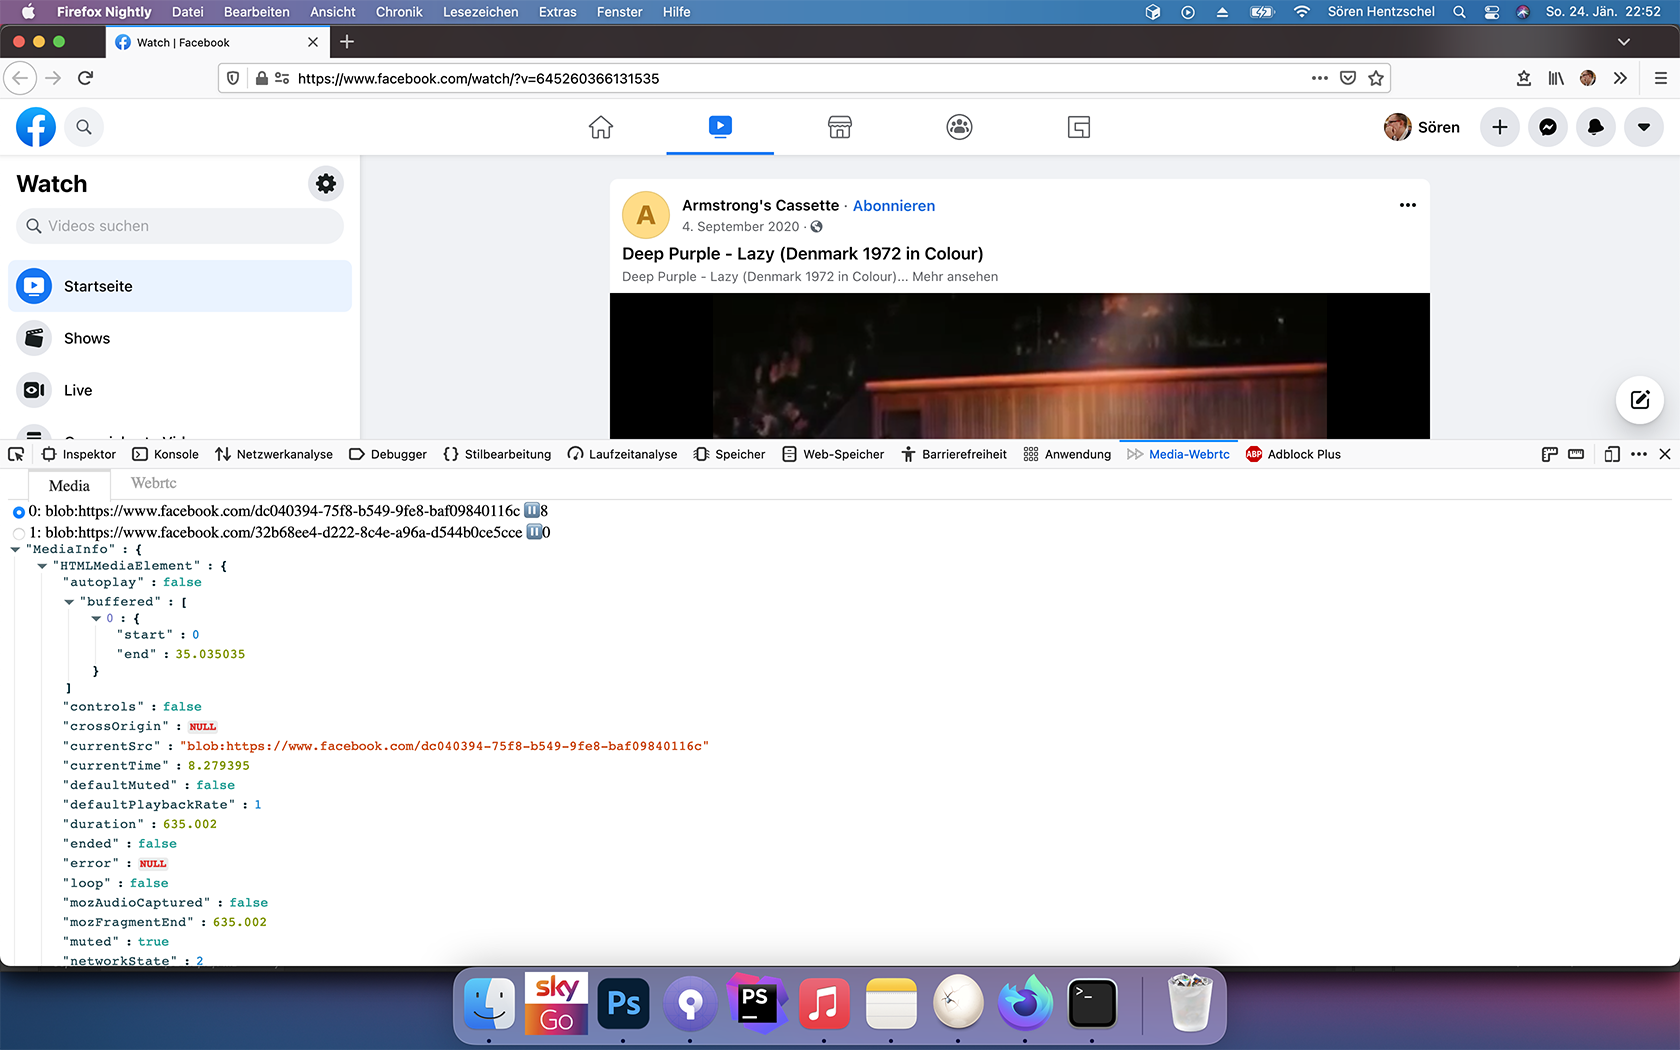The height and width of the screenshot is (1050, 1680).
Task: Open the Netzwerkanalyse devtools panel
Action: pyautogui.click(x=274, y=454)
